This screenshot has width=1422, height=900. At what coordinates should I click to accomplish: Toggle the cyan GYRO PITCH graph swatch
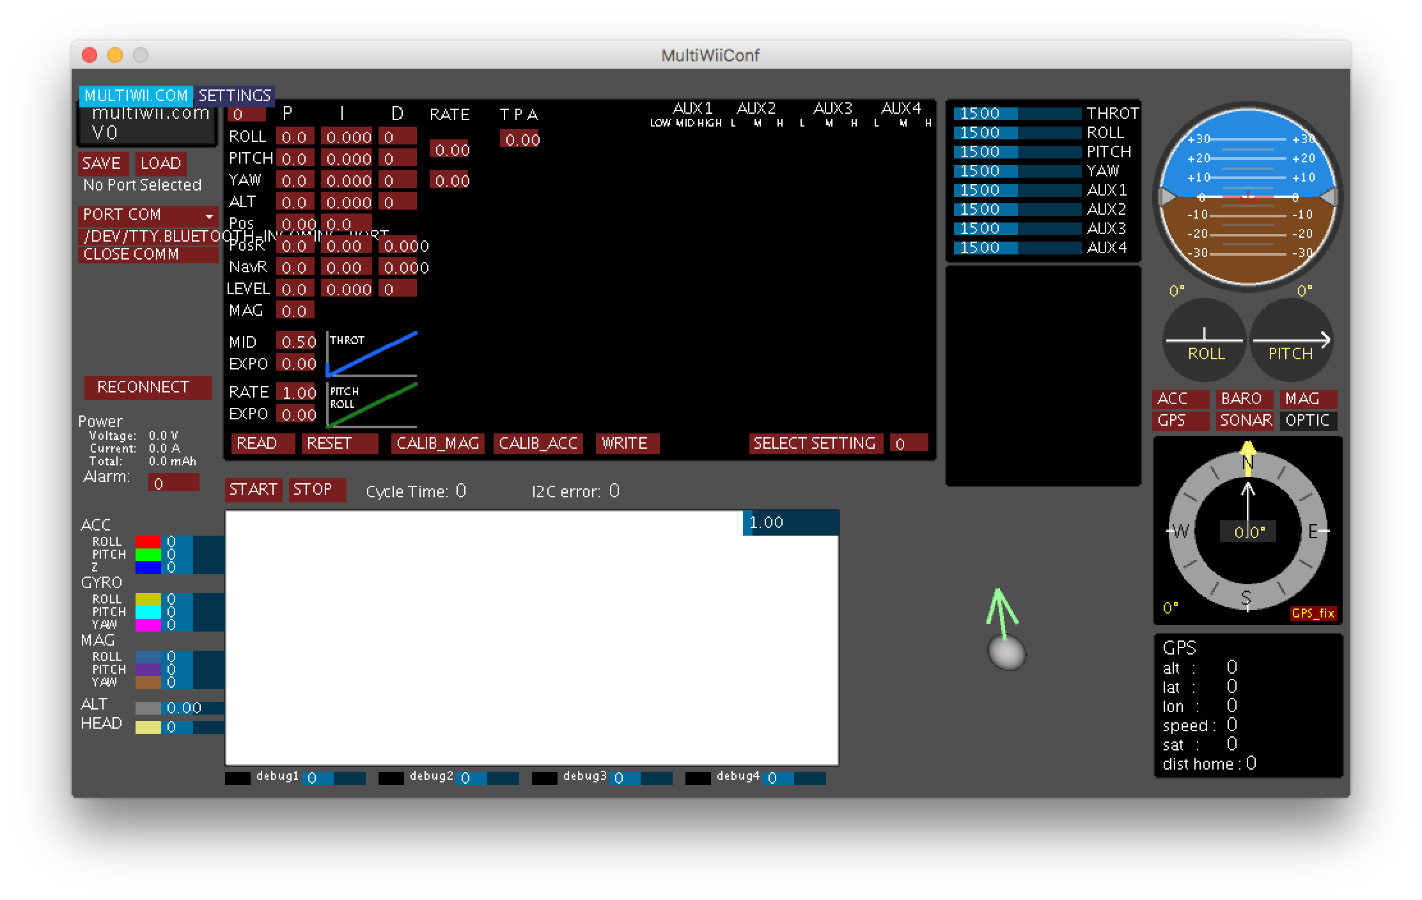148,612
